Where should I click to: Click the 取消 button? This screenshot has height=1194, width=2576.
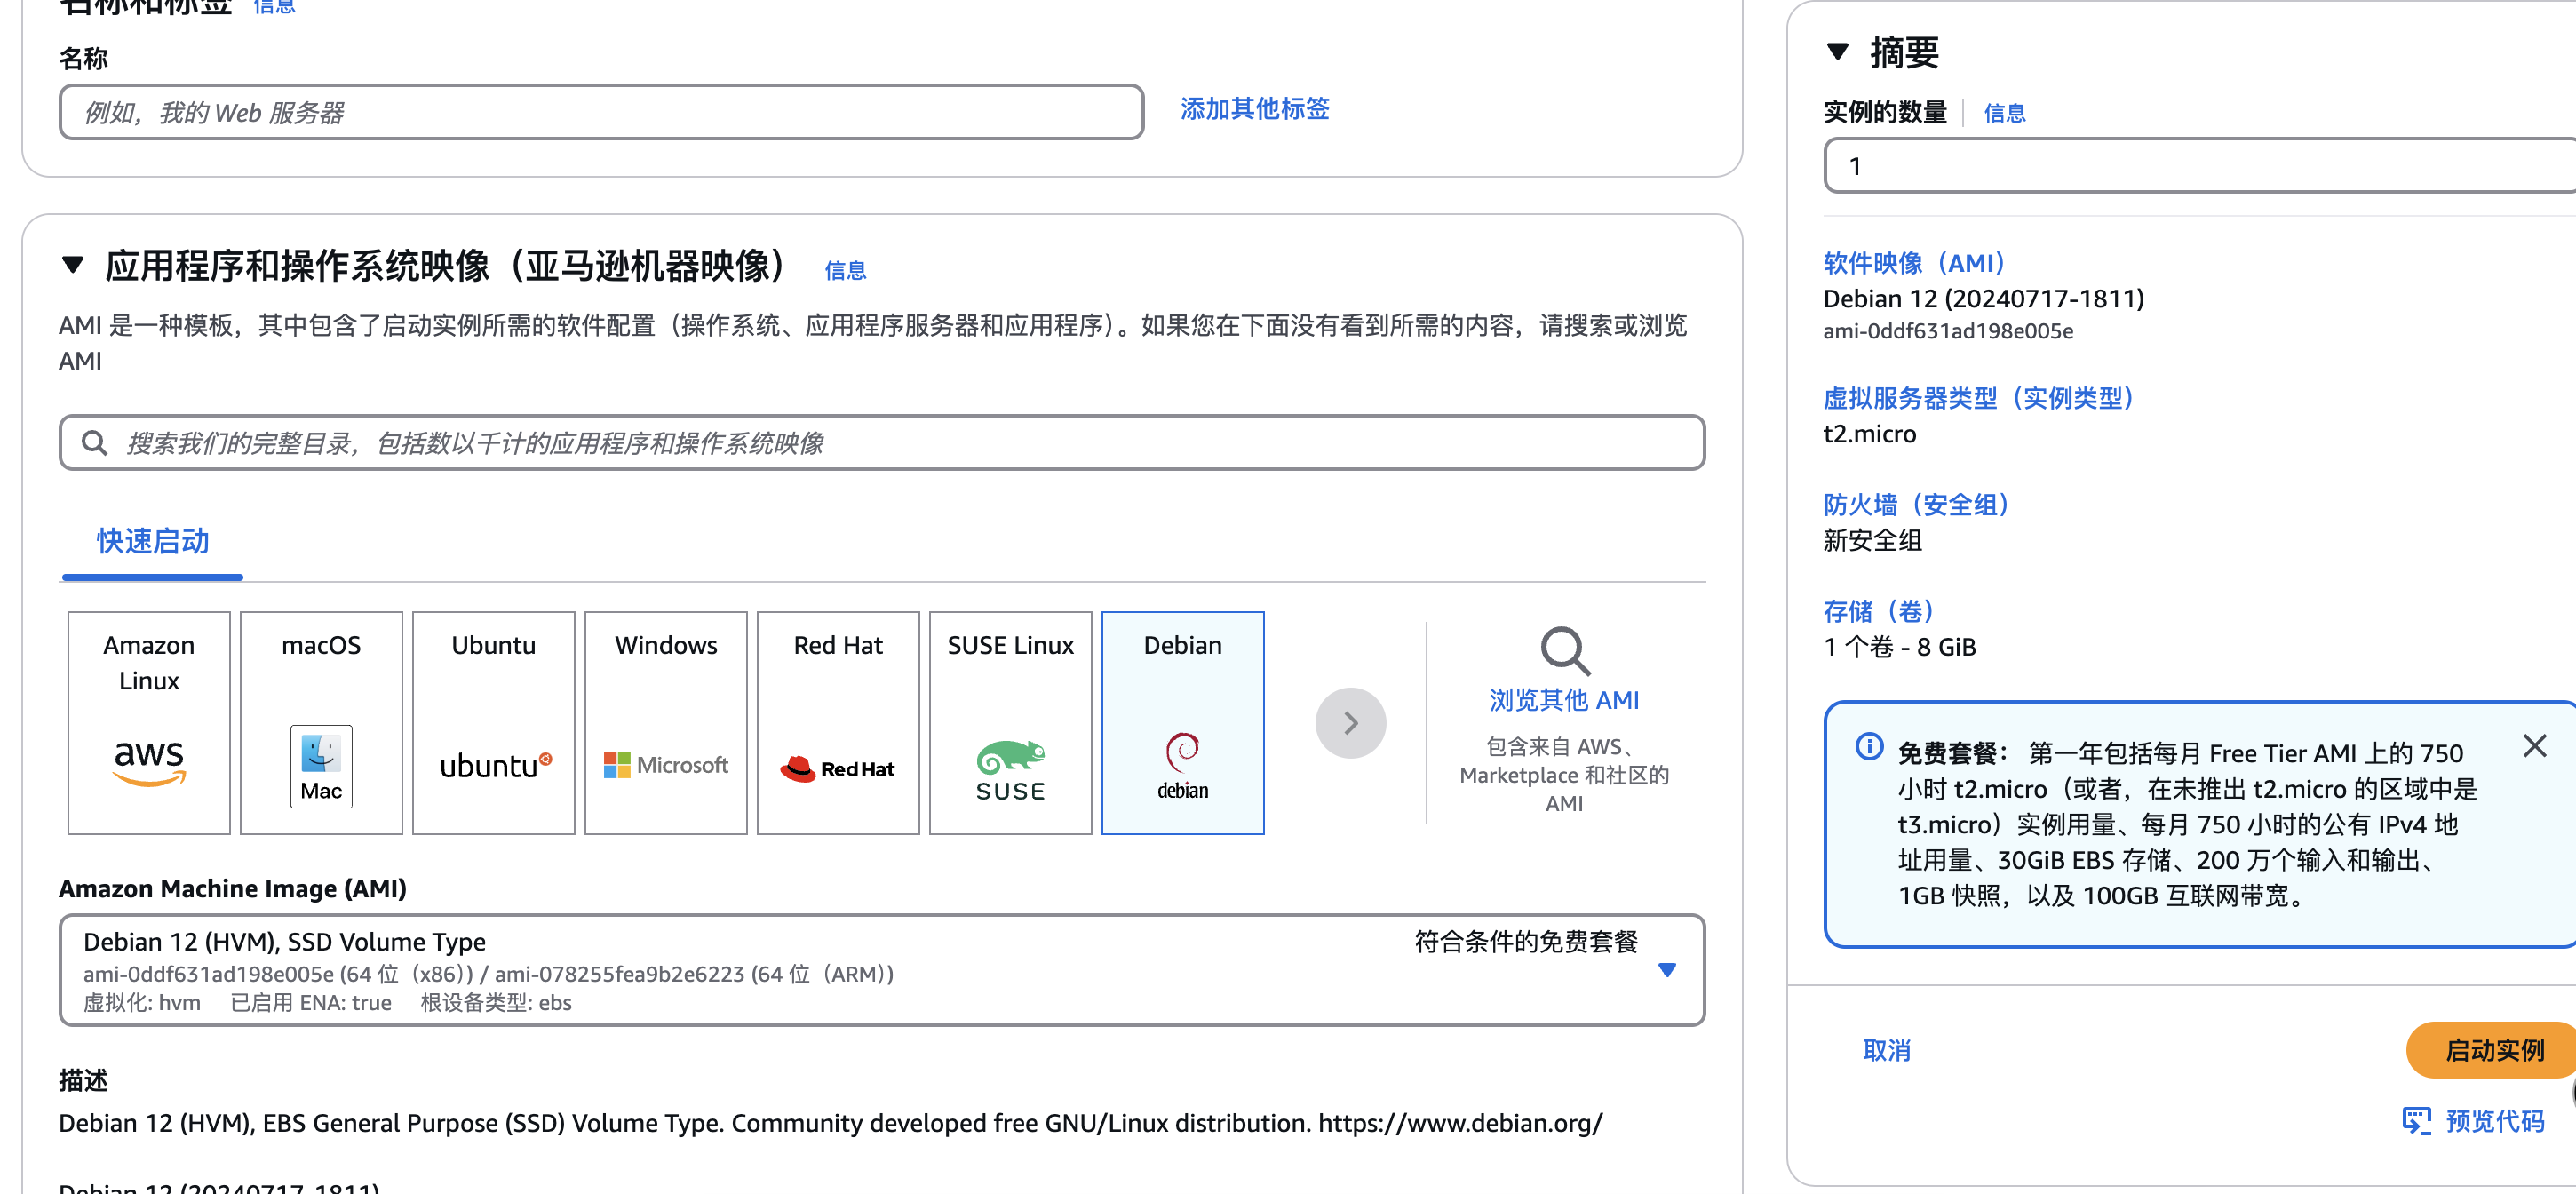tap(1887, 1050)
